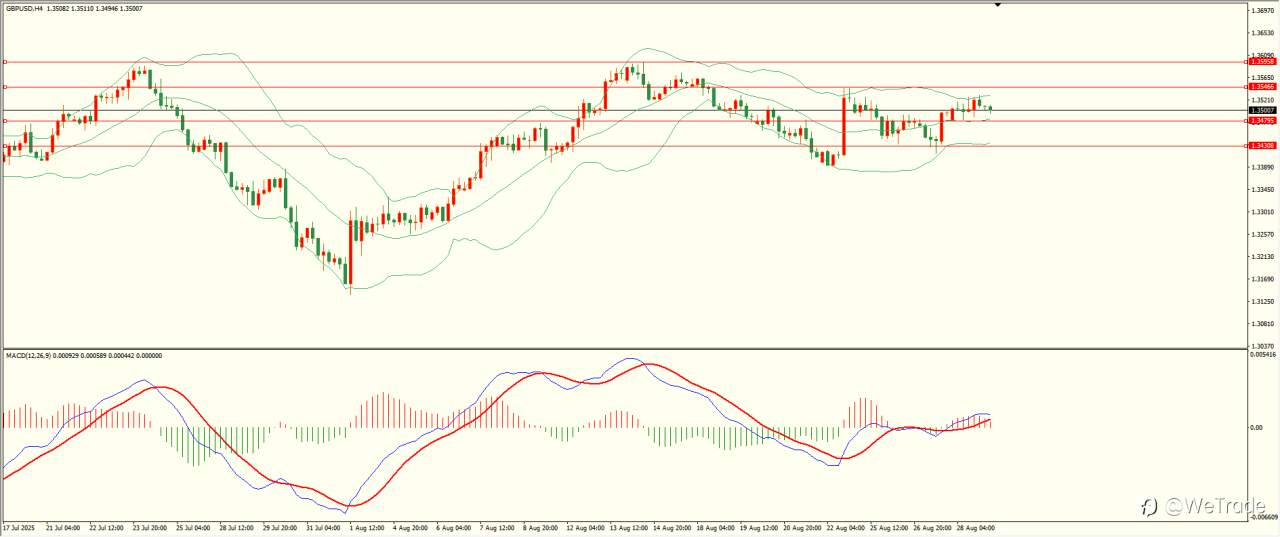This screenshot has width=1280, height=537.
Task: Click the 23 Jul 20:00 time label
Action: [150, 526]
